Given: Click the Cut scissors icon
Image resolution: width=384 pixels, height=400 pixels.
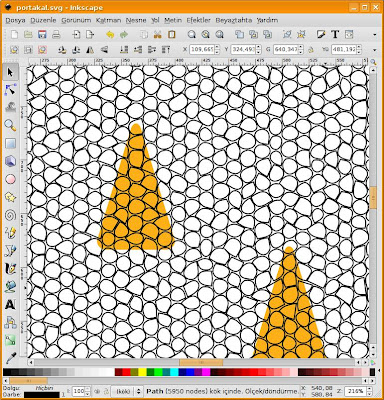Looking at the screenshot, I should coord(158,35).
